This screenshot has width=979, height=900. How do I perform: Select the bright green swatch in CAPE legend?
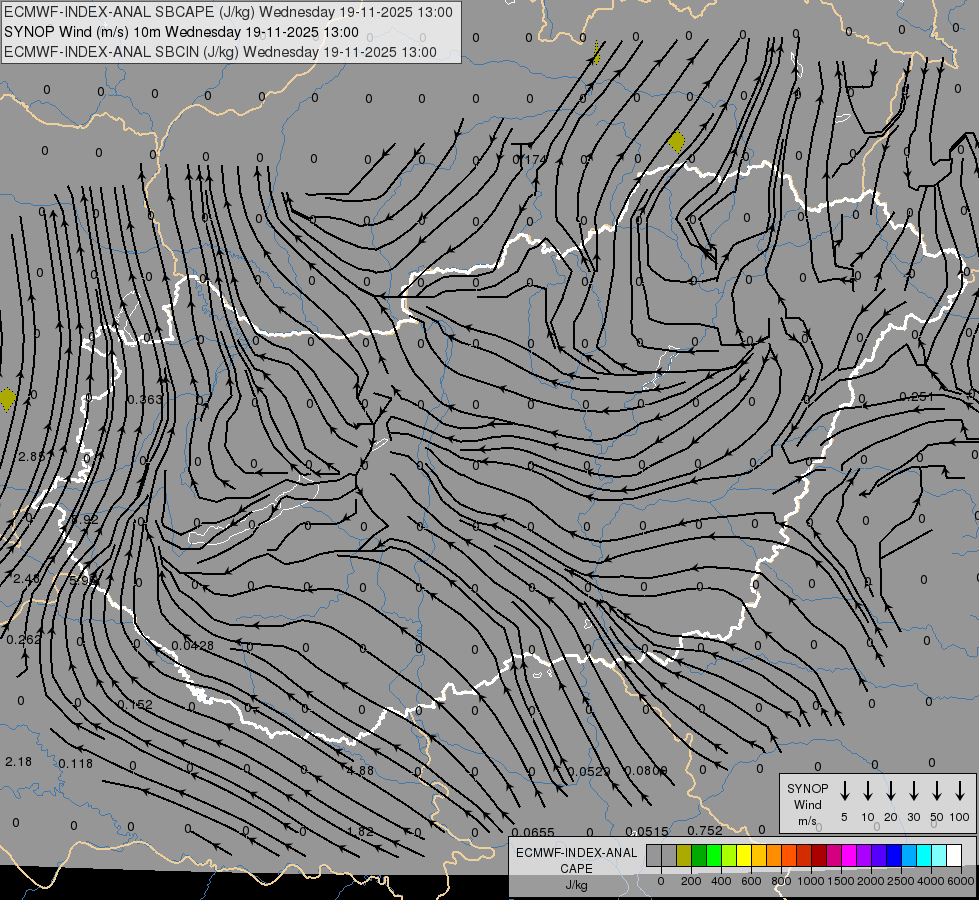[714, 855]
